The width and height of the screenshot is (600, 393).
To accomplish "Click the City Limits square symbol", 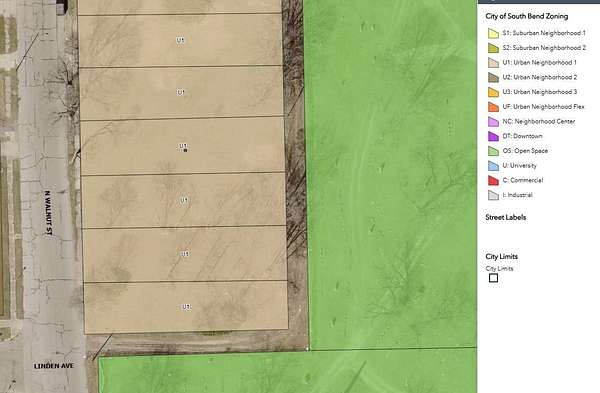I will [494, 278].
